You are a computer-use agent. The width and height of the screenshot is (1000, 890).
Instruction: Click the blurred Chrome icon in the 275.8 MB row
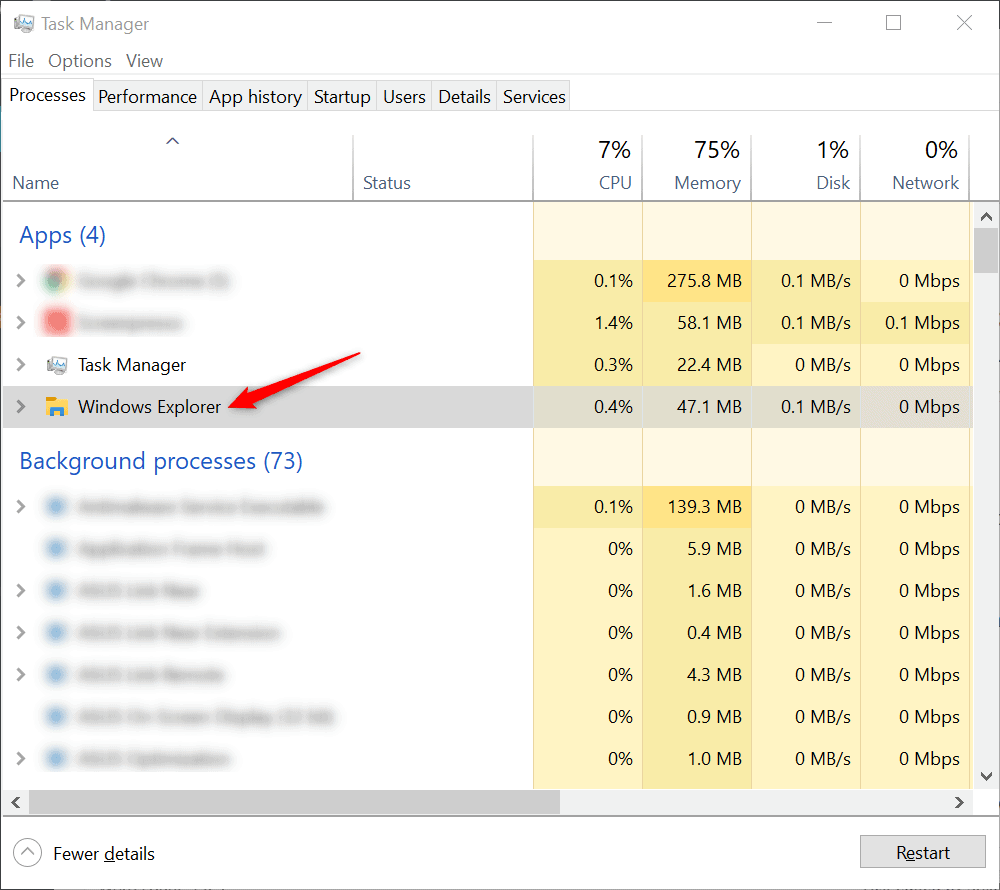tap(56, 281)
